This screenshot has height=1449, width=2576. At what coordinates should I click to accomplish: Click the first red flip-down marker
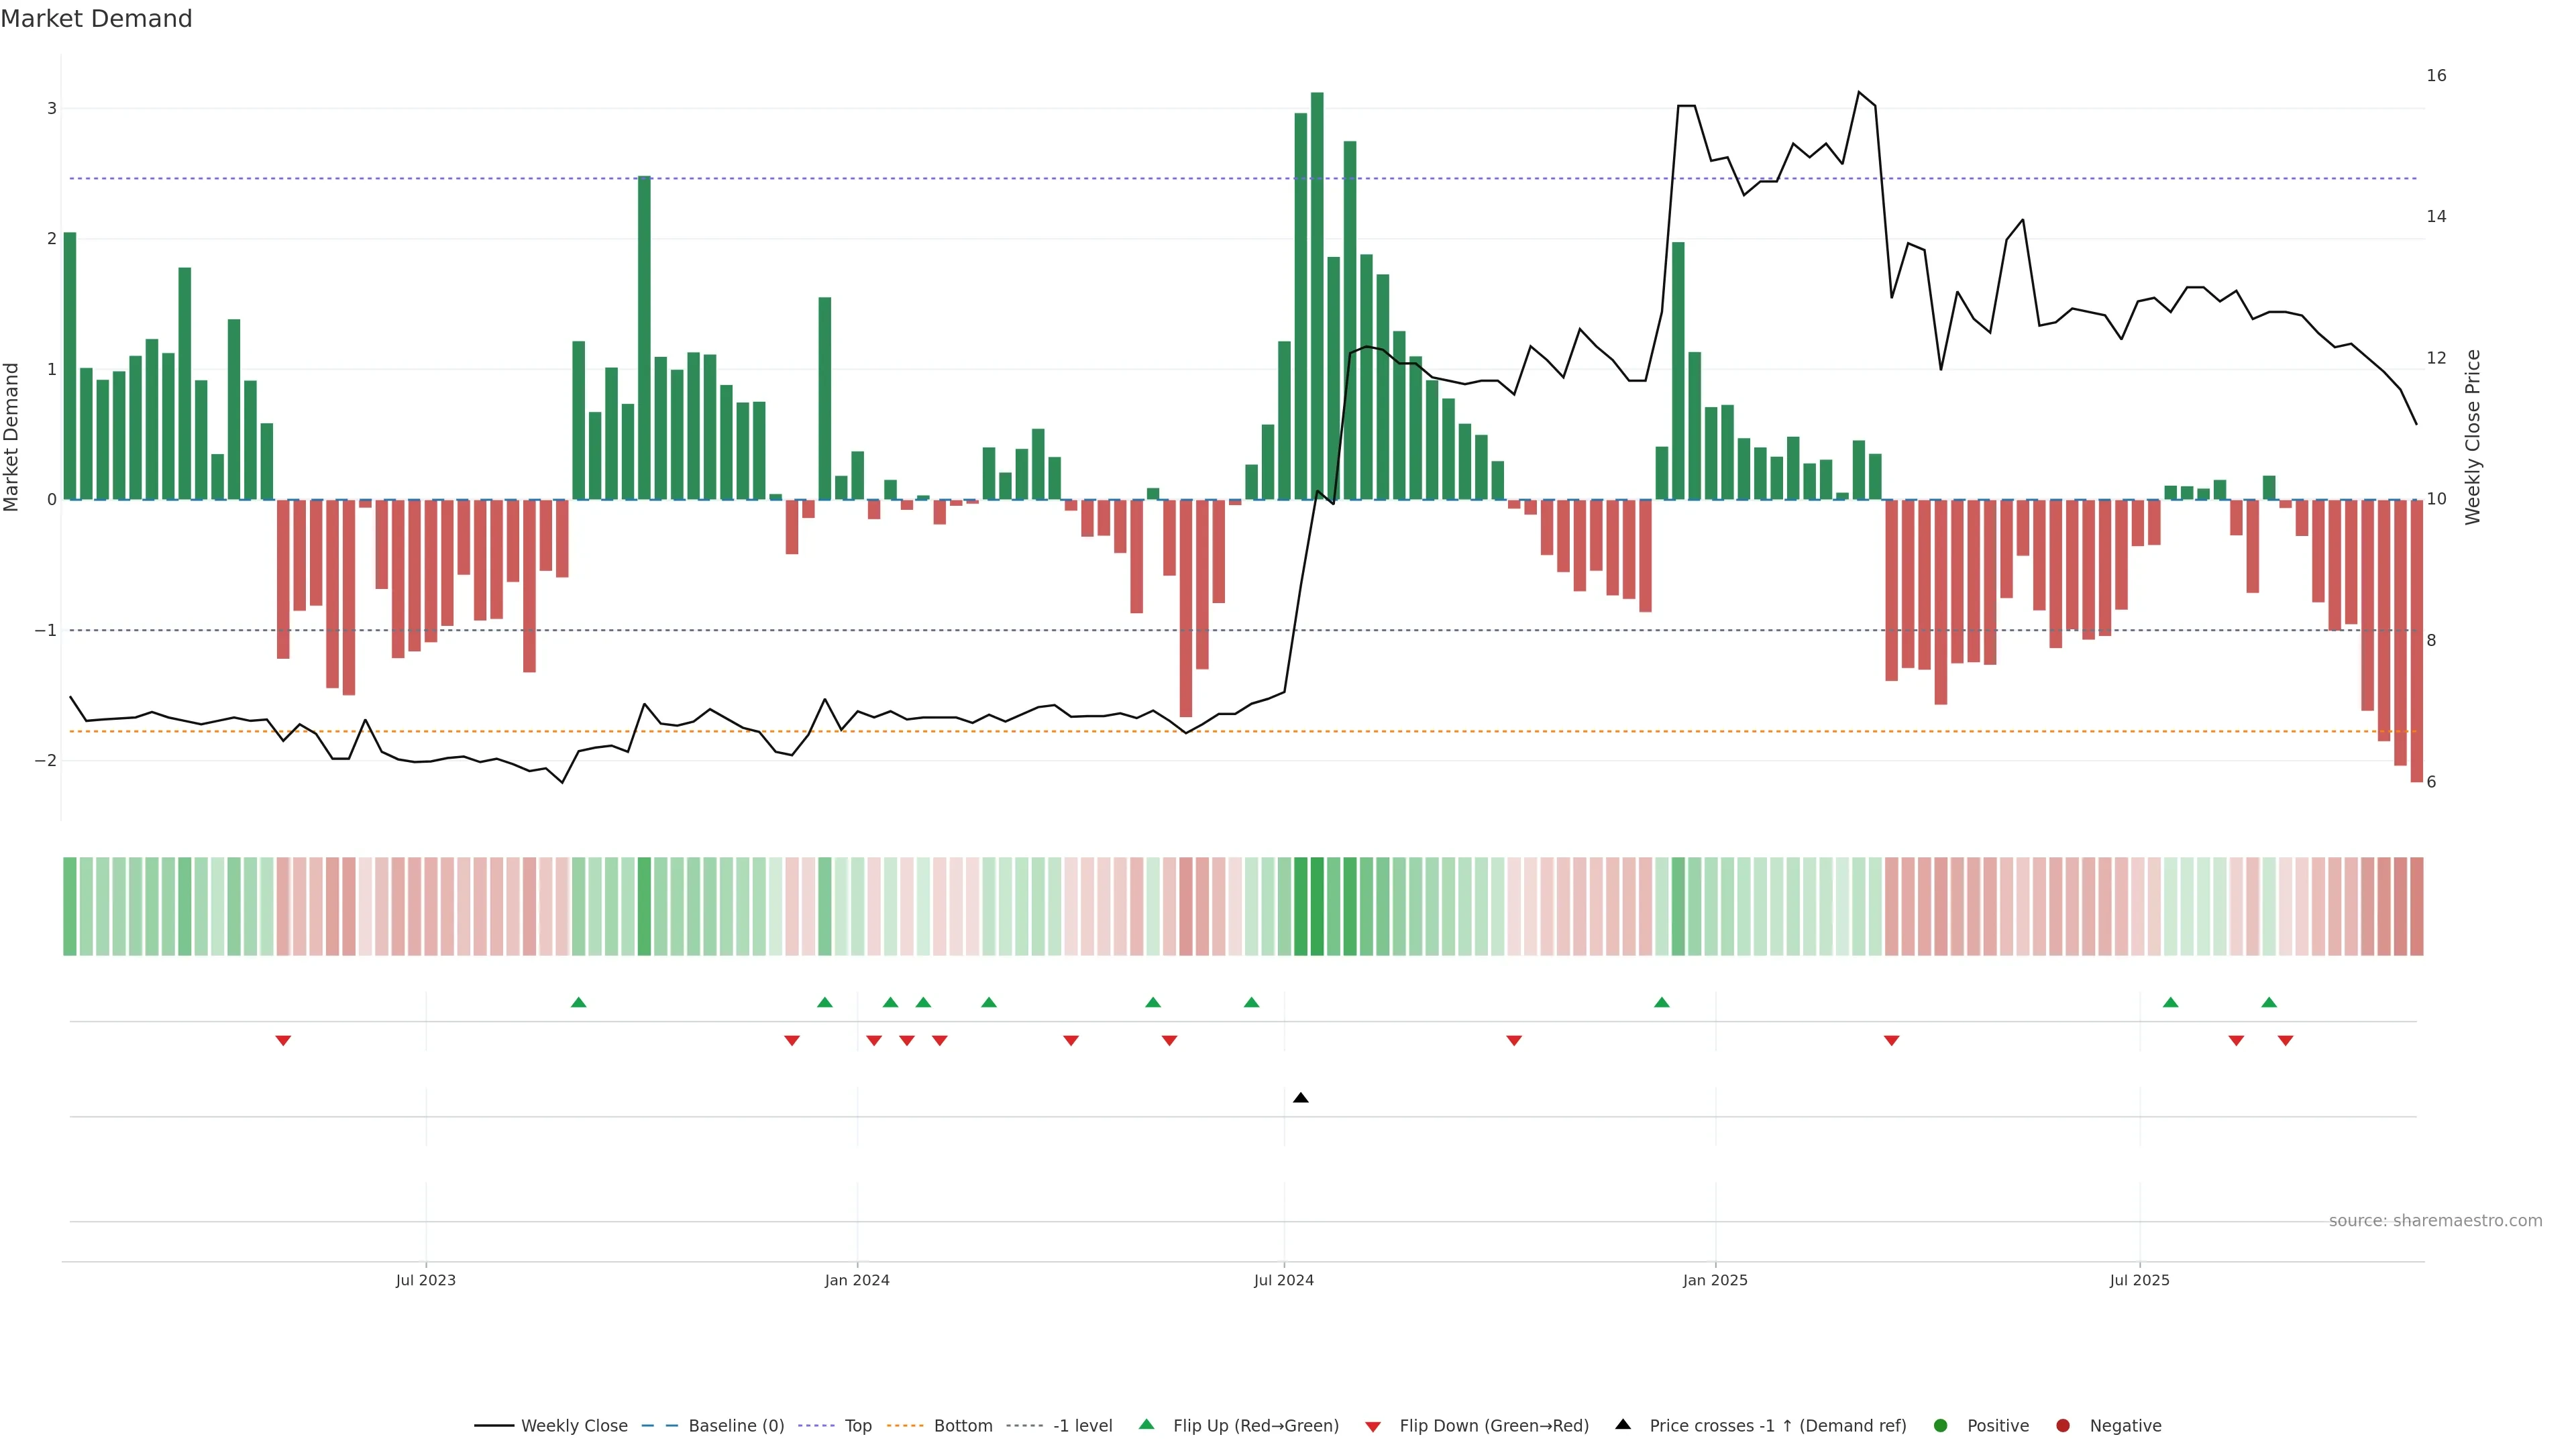pyautogui.click(x=283, y=1041)
